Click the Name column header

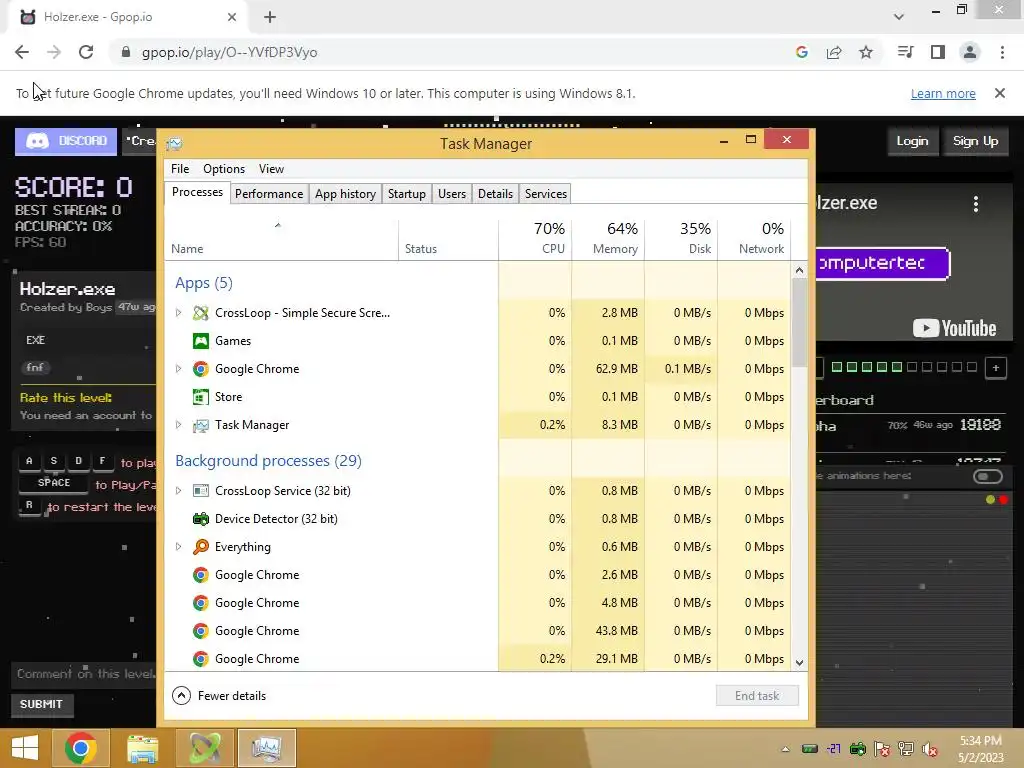281,238
